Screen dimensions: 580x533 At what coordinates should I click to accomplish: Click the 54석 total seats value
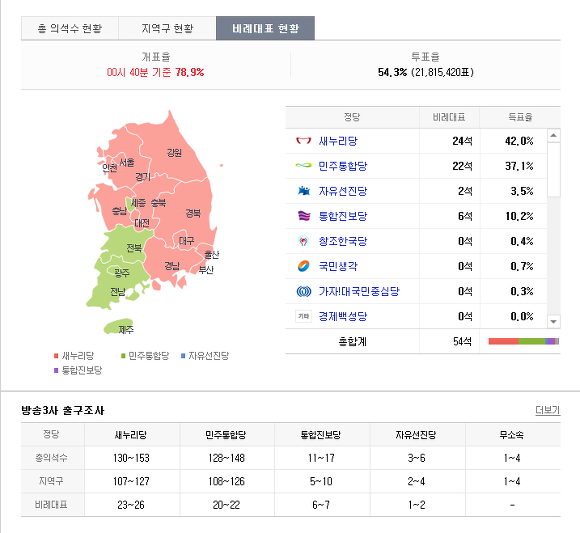pos(462,341)
